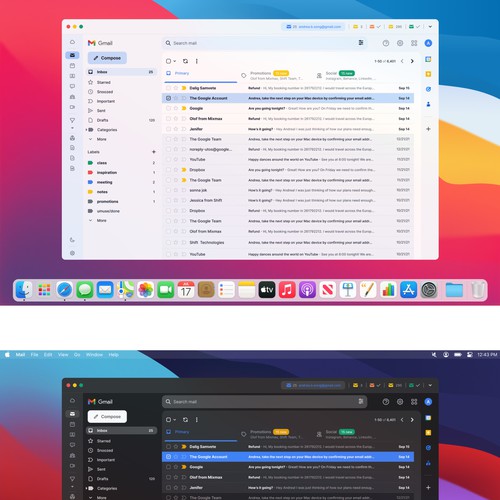Open the Help icon in the dark Gmail window
500x500 pixels.
click(386, 402)
